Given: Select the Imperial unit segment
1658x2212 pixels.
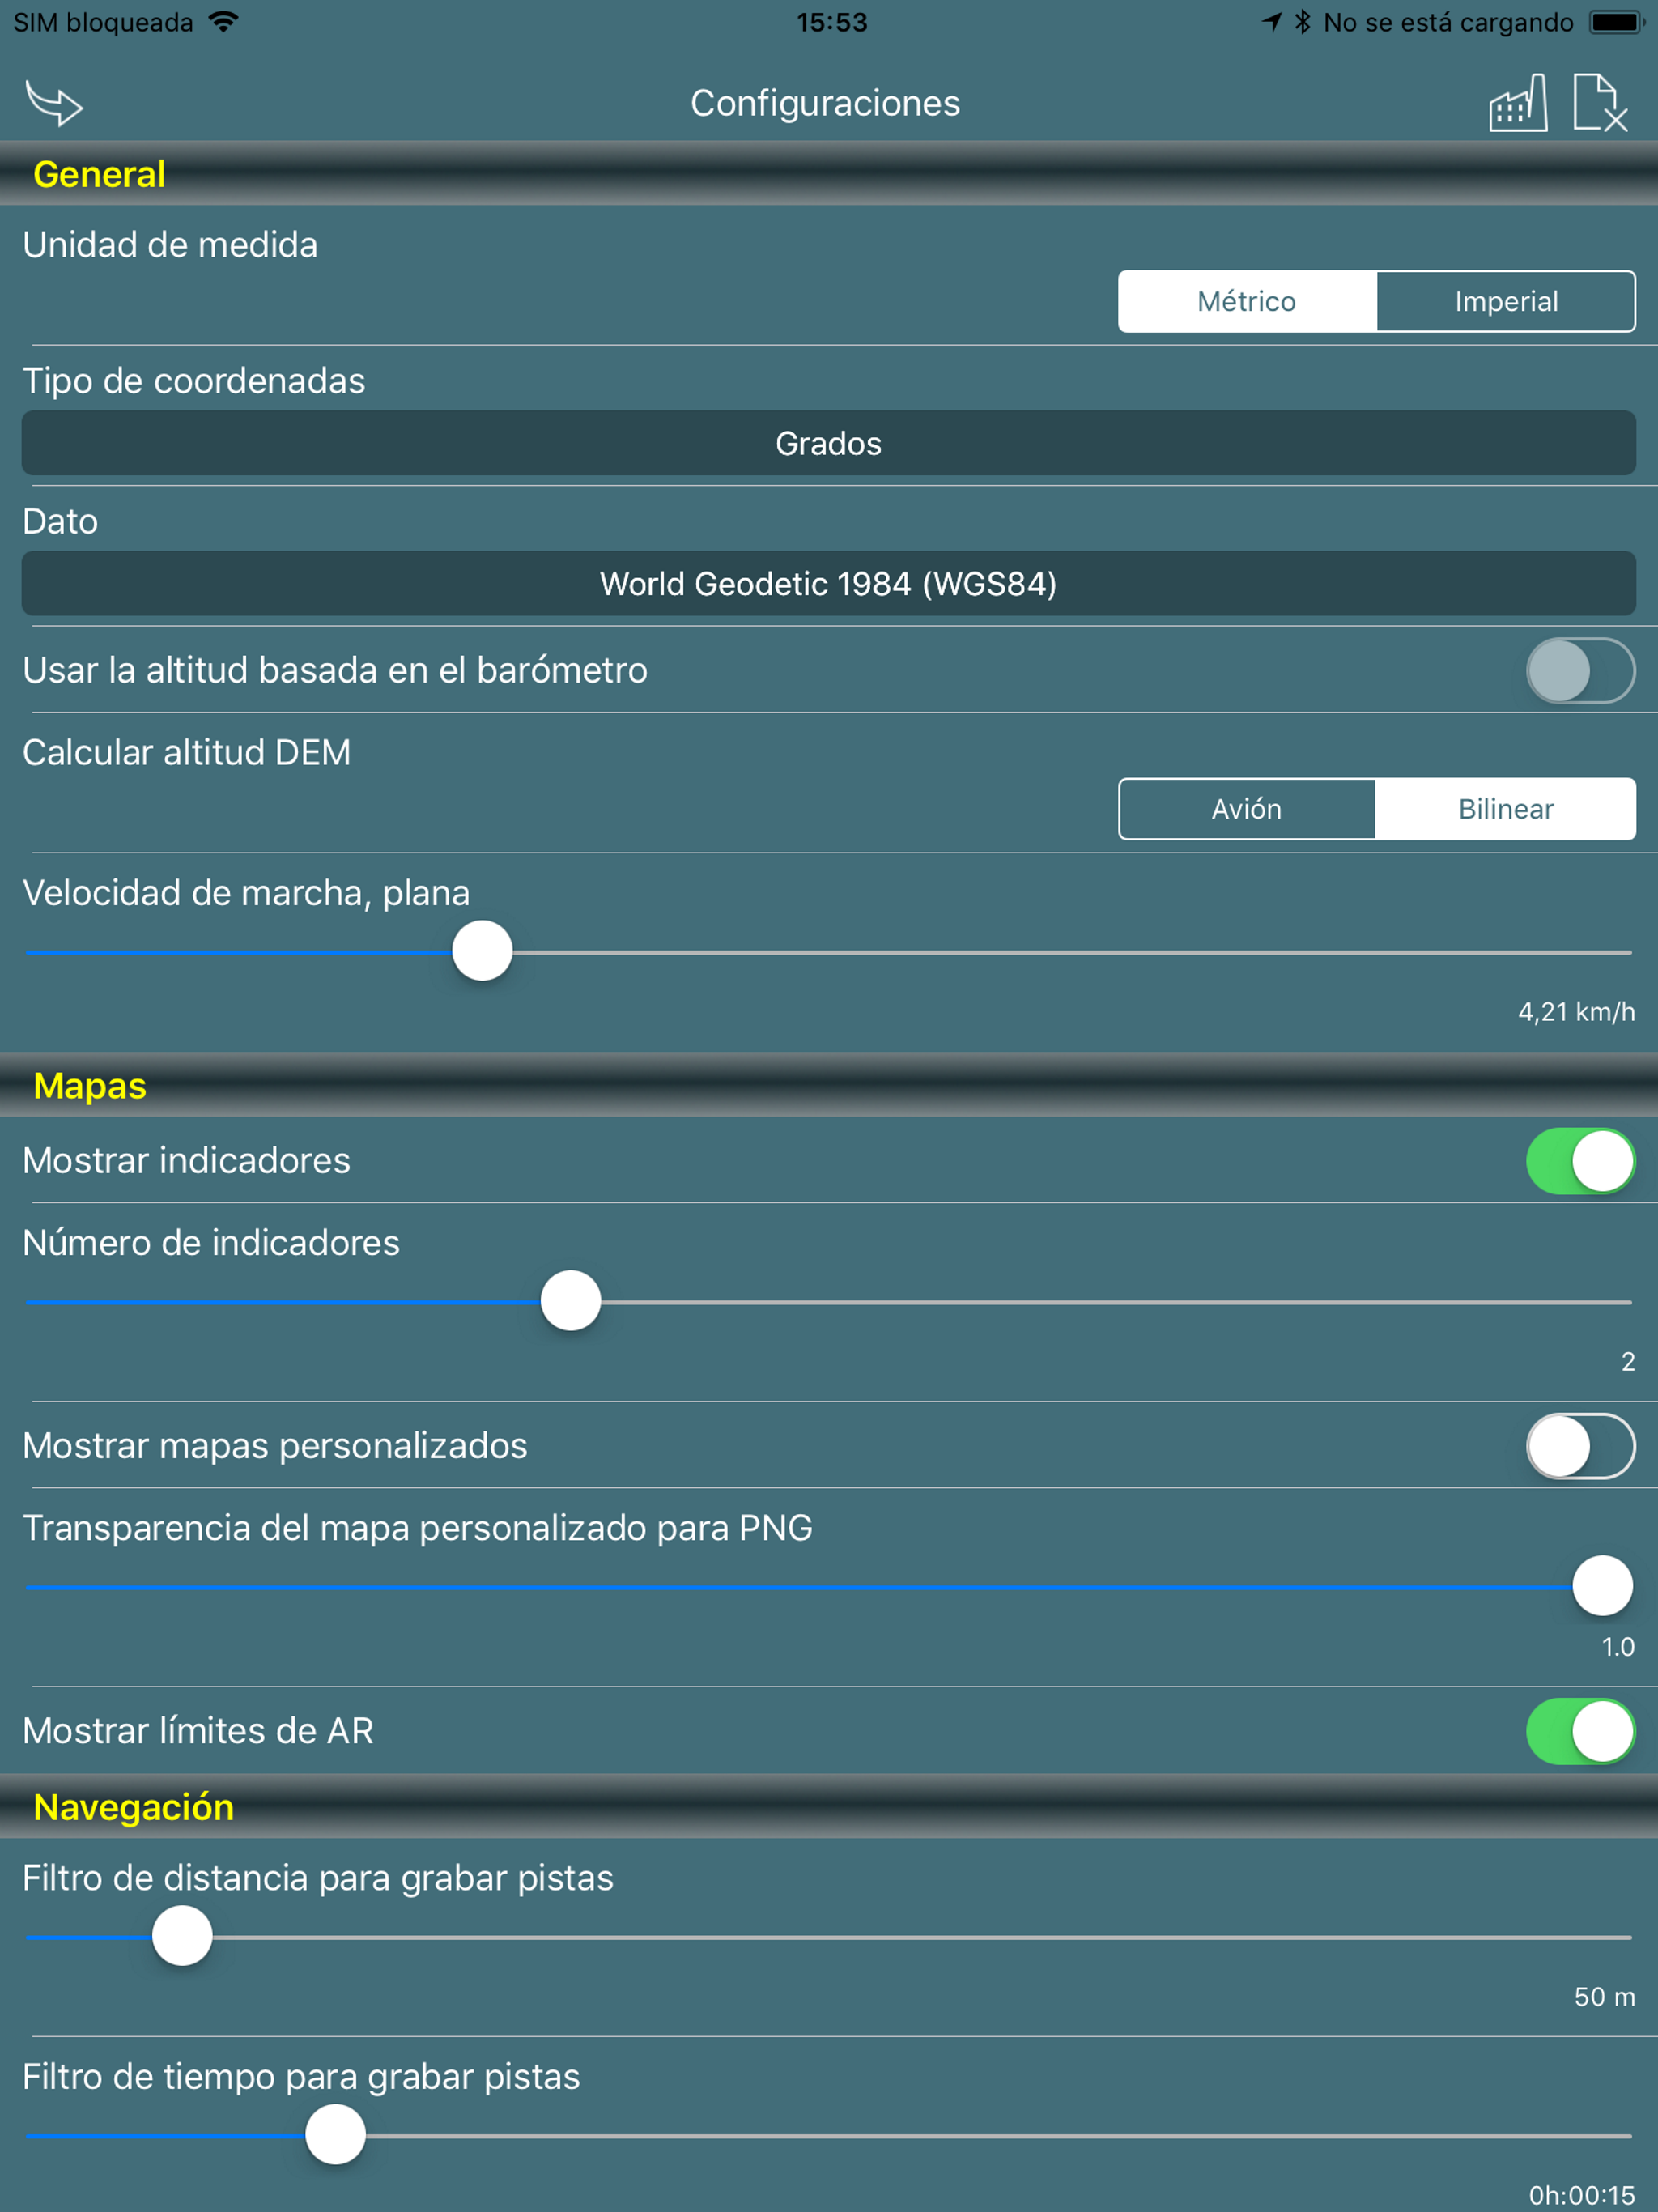Looking at the screenshot, I should pos(1505,301).
